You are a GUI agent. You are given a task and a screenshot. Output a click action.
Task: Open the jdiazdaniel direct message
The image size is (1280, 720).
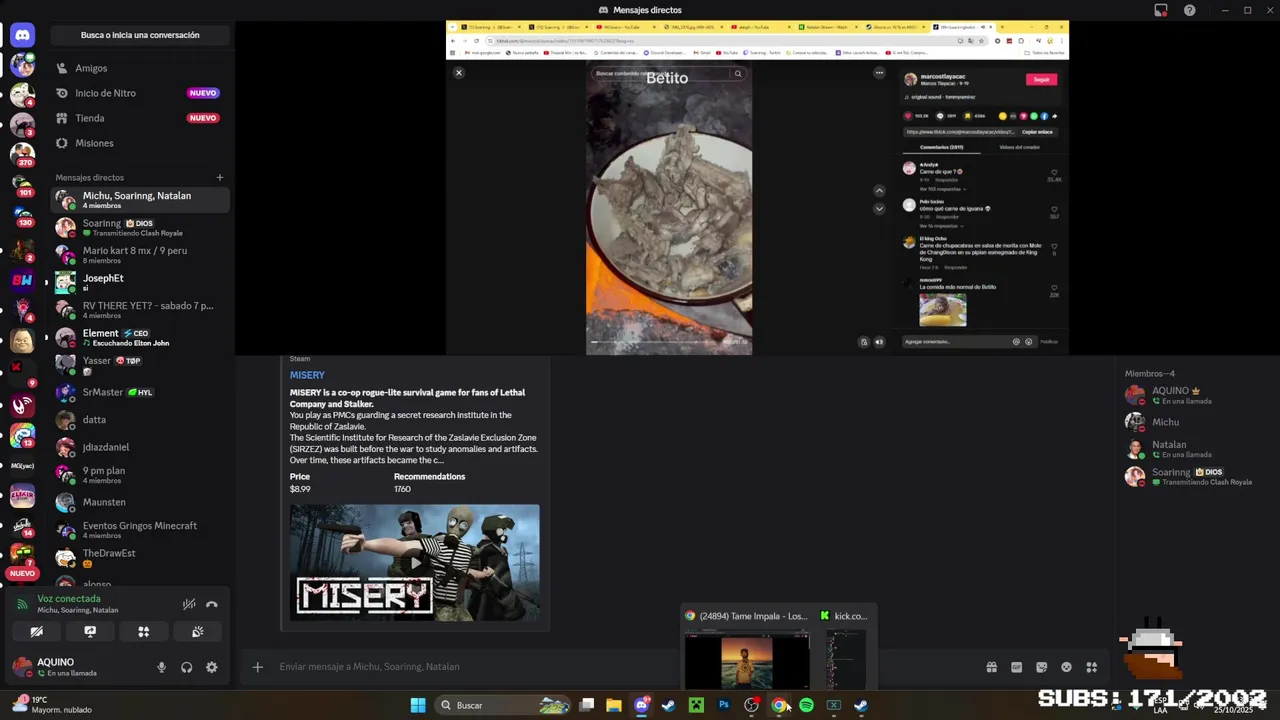(x=140, y=447)
